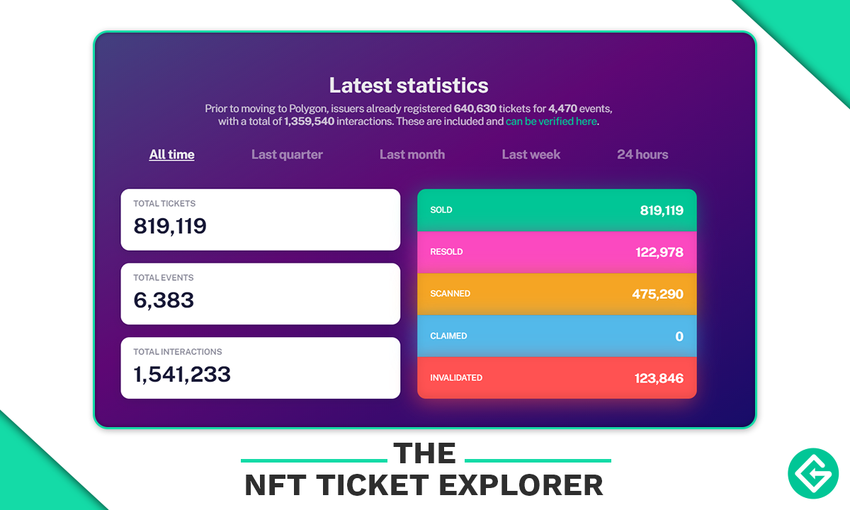This screenshot has width=850, height=510.
Task: Click the green Sold row
Action: click(x=556, y=210)
